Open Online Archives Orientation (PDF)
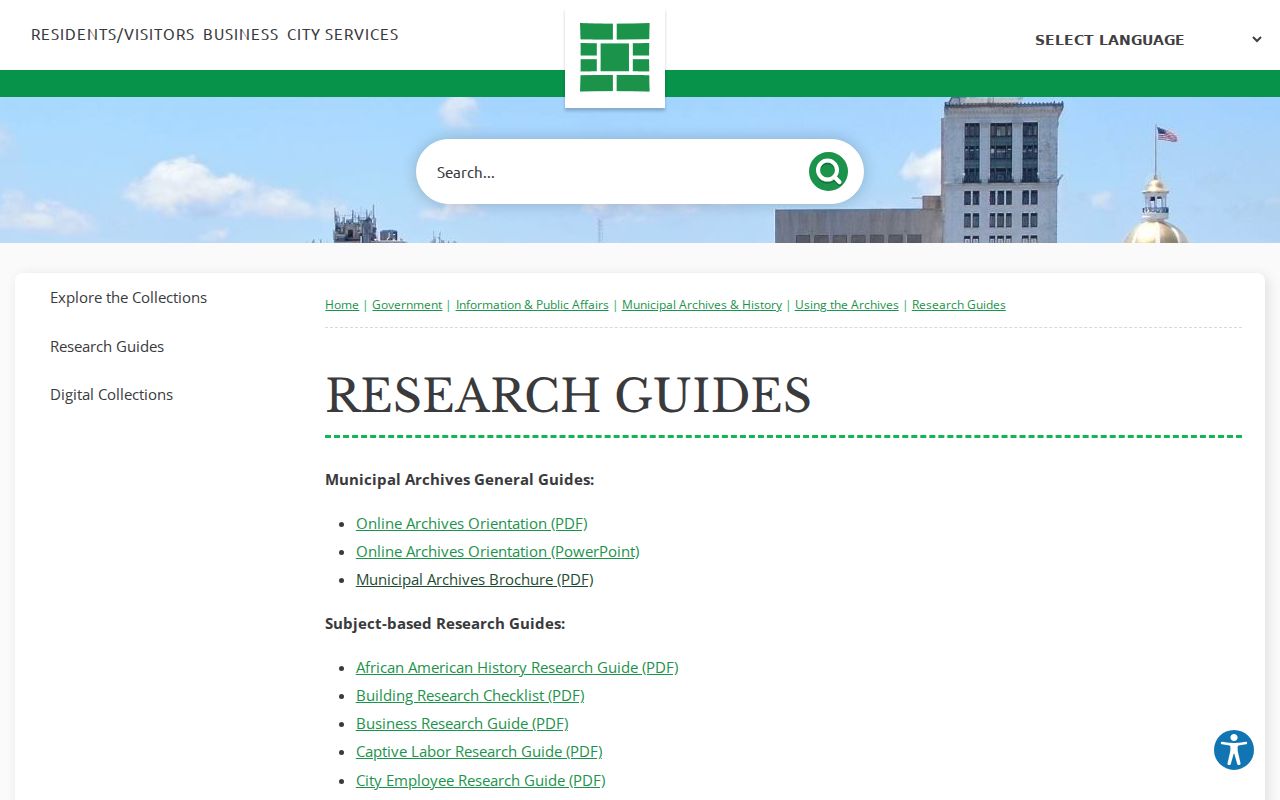 click(x=472, y=524)
